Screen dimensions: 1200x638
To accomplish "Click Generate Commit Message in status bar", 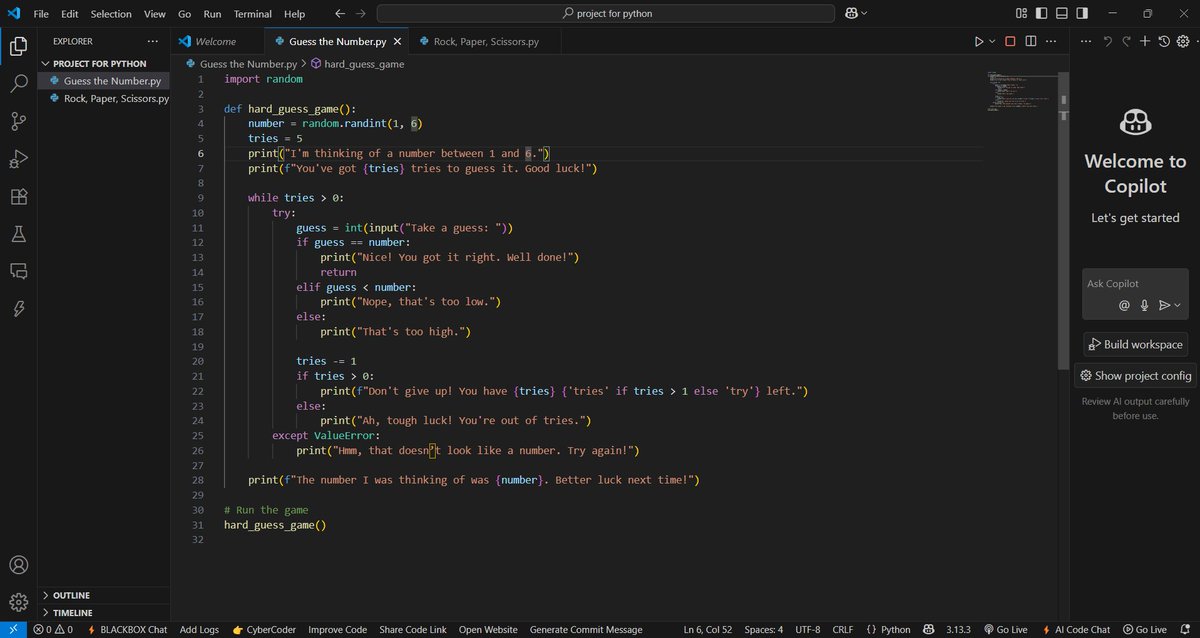I will click(x=586, y=630).
